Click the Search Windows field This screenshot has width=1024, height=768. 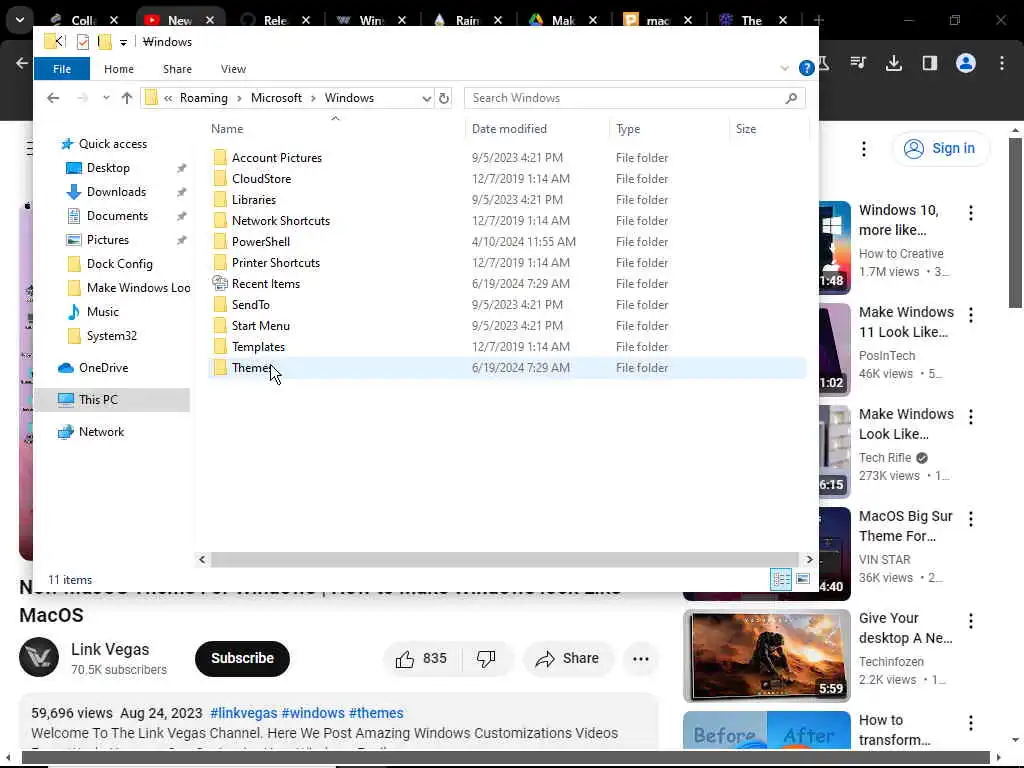coord(634,98)
